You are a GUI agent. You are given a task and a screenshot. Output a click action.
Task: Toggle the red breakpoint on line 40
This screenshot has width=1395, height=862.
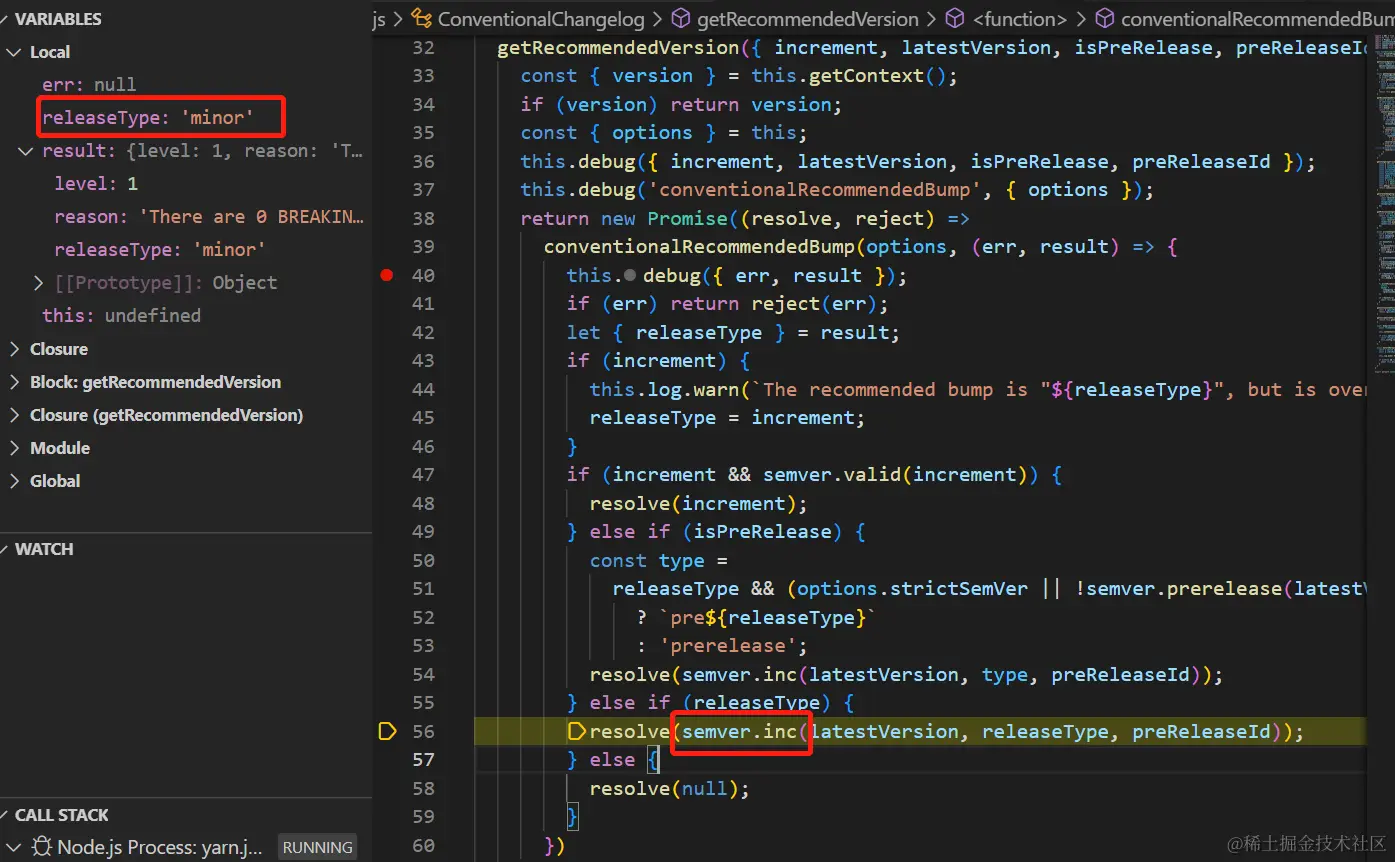coord(387,275)
